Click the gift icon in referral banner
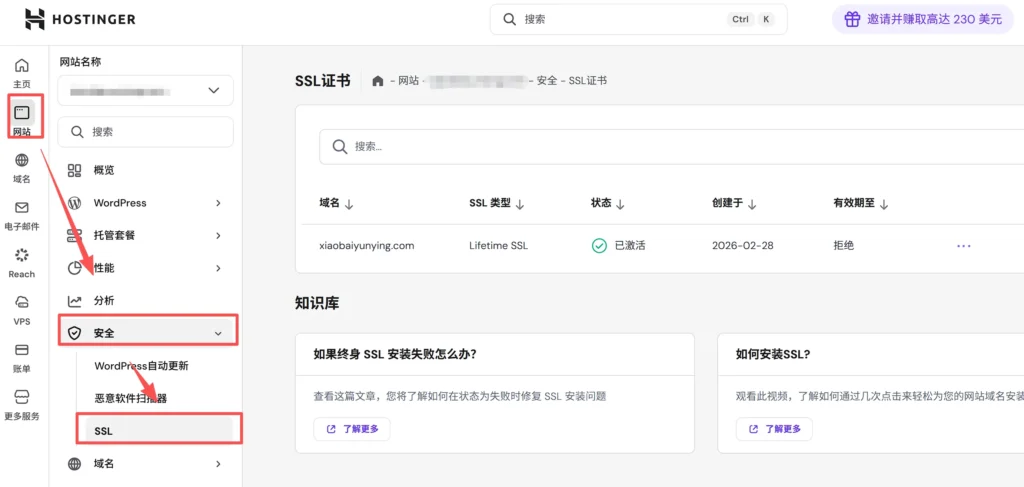This screenshot has height=487, width=1024. pyautogui.click(x=852, y=19)
